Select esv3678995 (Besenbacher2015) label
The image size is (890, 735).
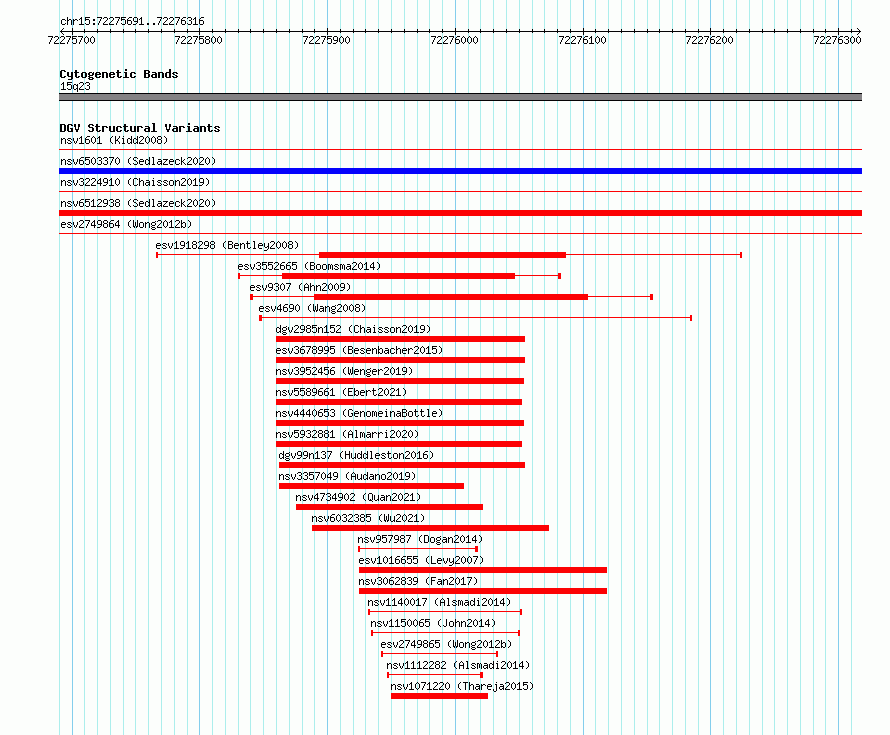coord(359,350)
